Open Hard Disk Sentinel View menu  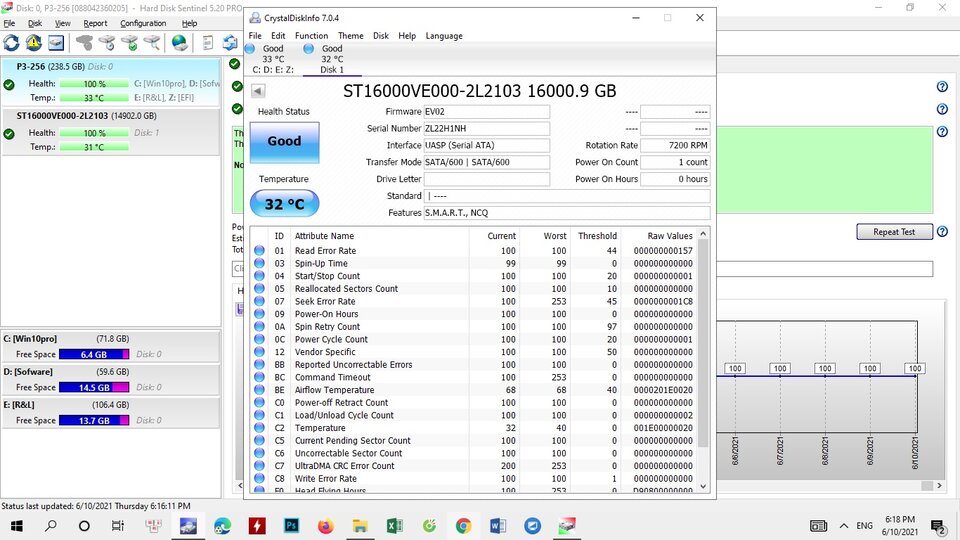(62, 23)
